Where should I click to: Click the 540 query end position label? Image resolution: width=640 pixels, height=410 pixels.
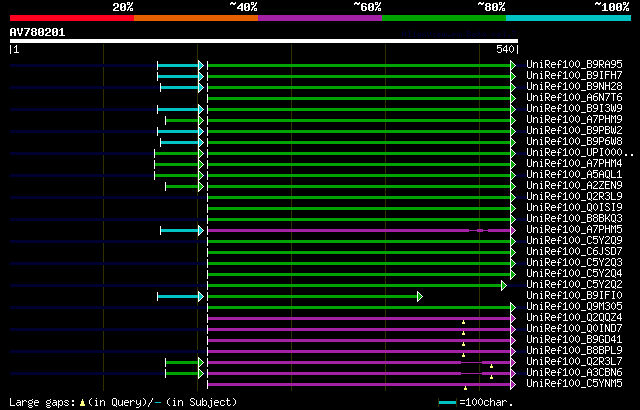pos(505,49)
